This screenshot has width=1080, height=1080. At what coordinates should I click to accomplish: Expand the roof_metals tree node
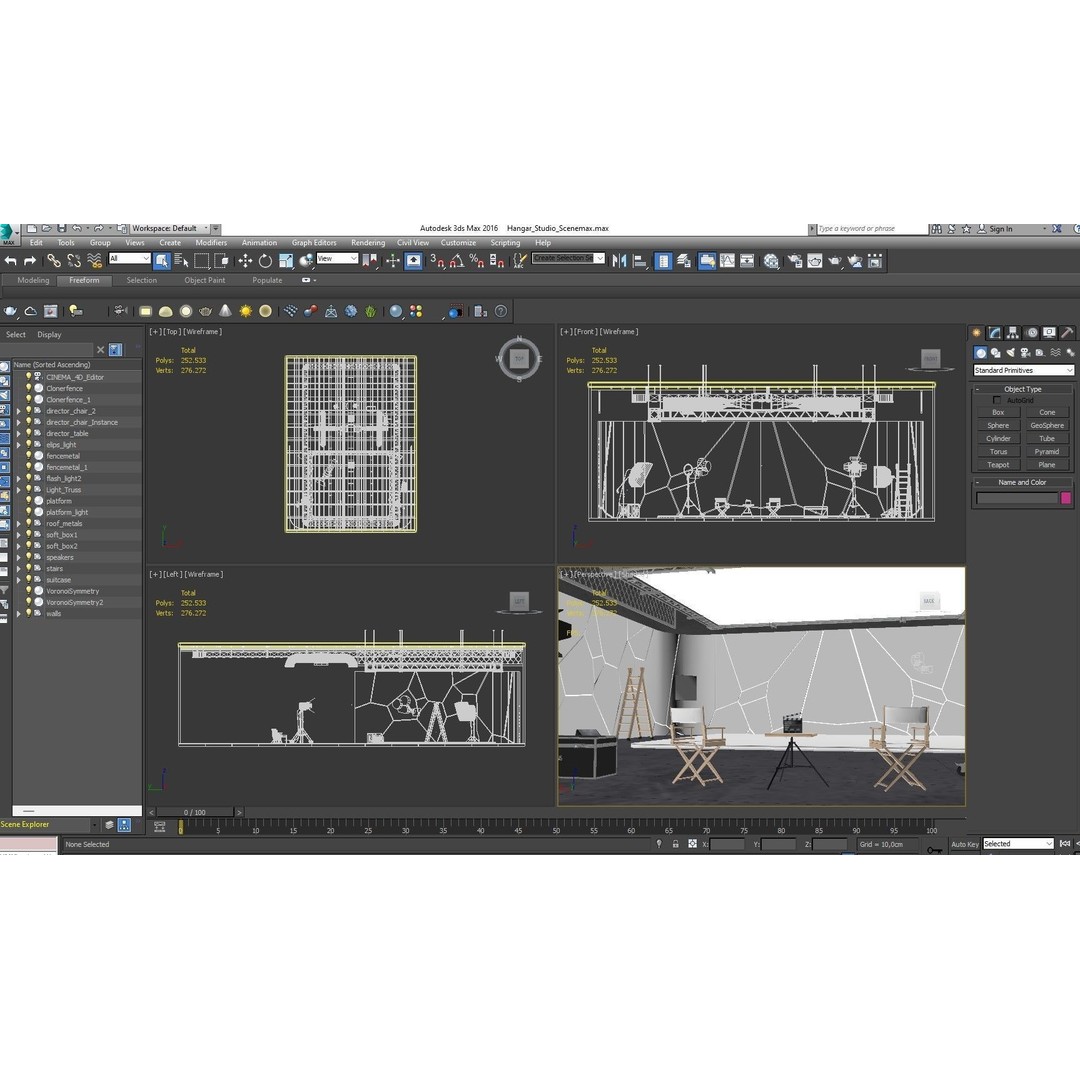pos(19,523)
